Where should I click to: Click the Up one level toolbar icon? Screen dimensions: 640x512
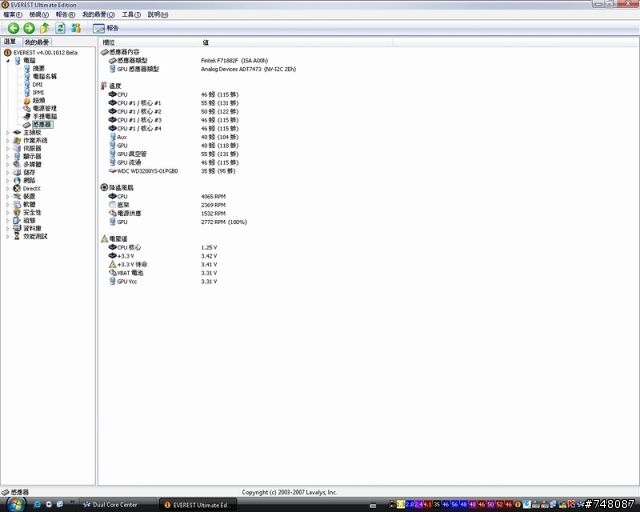pos(44,28)
